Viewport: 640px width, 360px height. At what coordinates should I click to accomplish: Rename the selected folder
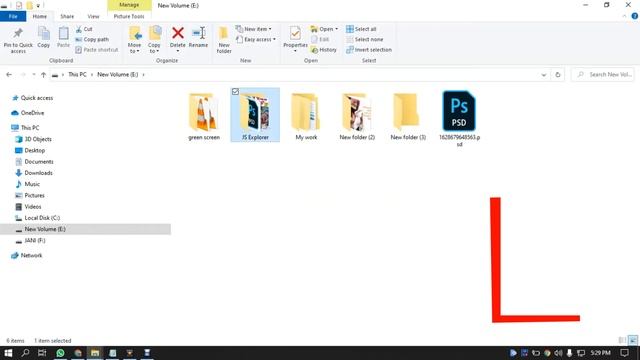198,38
